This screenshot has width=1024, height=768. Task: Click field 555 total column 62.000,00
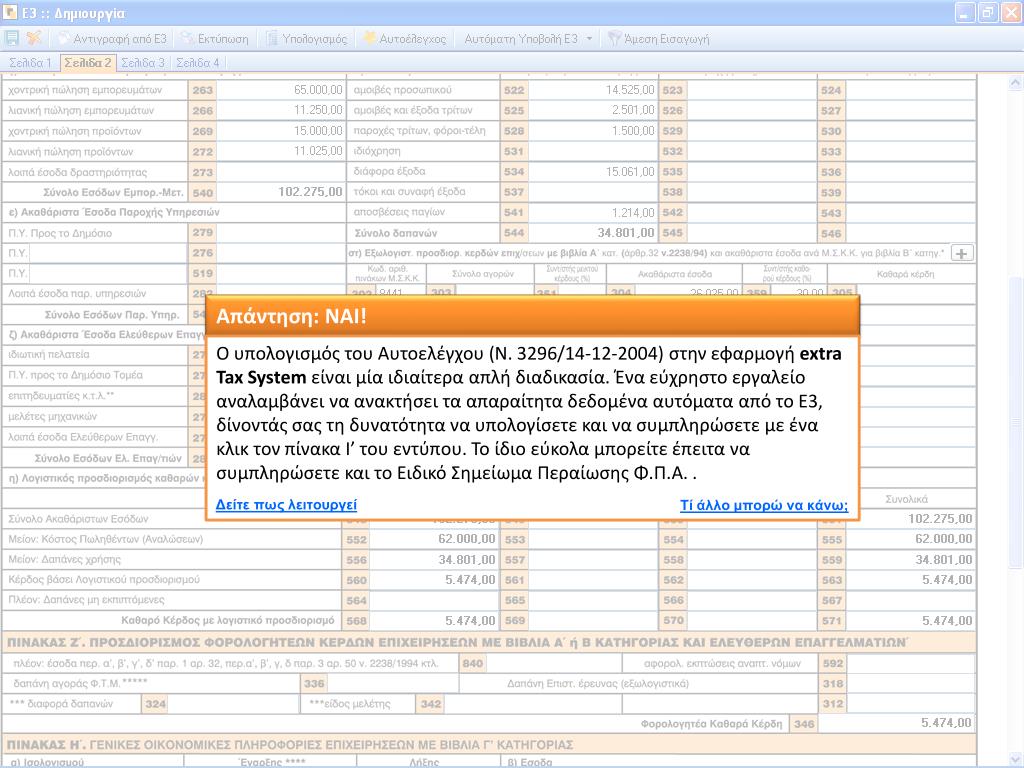coord(910,539)
